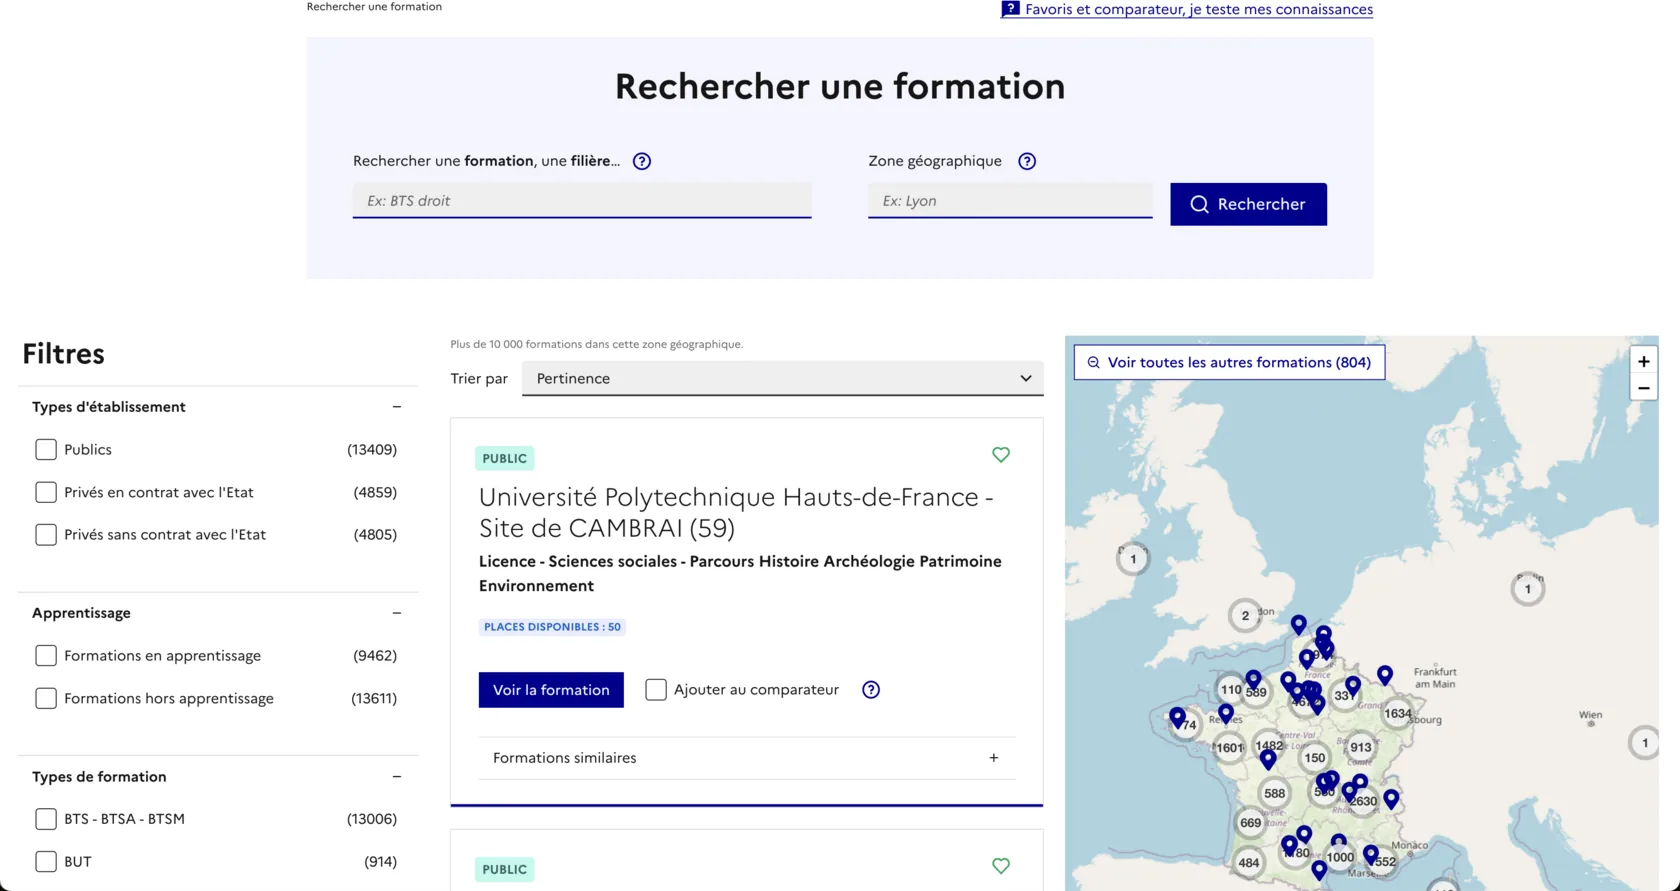This screenshot has height=891, width=1680.
Task: Check the Publics filter
Action: coord(46,450)
